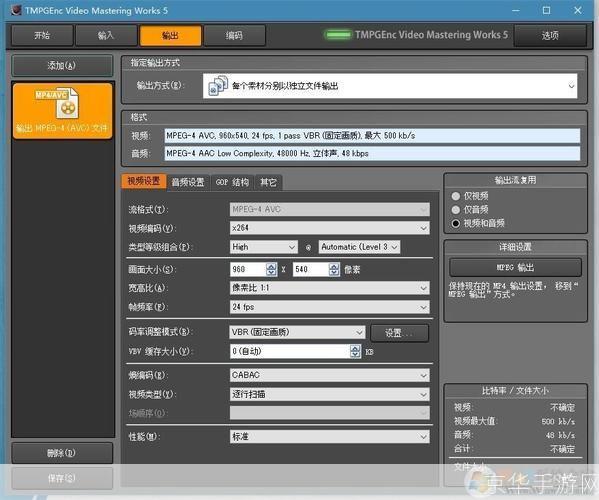The image size is (599, 500).
Task: Click the 设置... button next to VBR
Action: (x=399, y=333)
